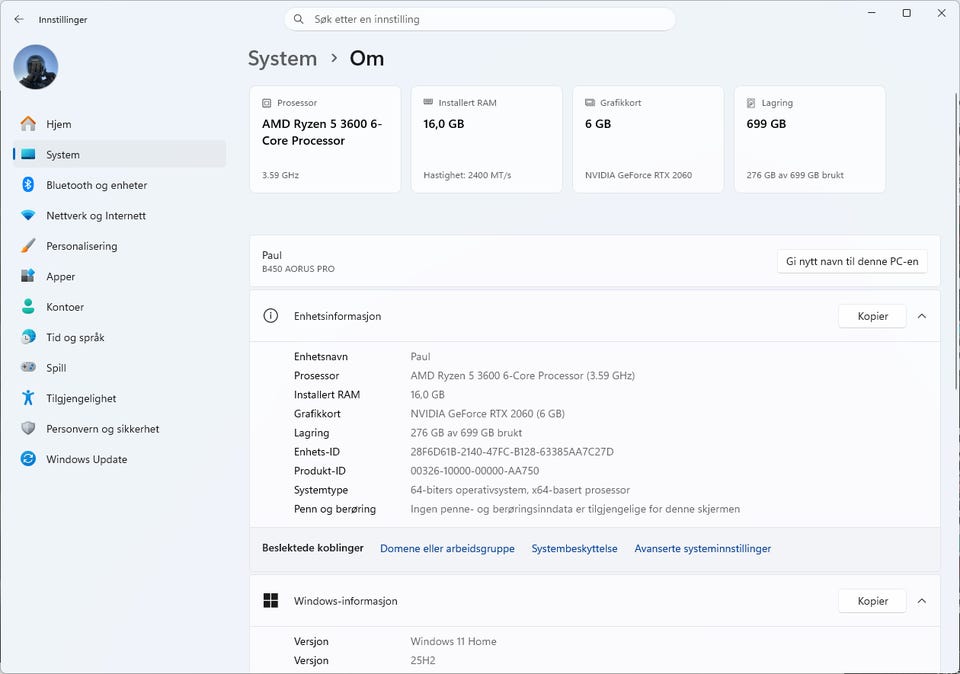Viewport: 960px width, 674px height.
Task: Open the Apper settings page
Action: tap(119, 277)
